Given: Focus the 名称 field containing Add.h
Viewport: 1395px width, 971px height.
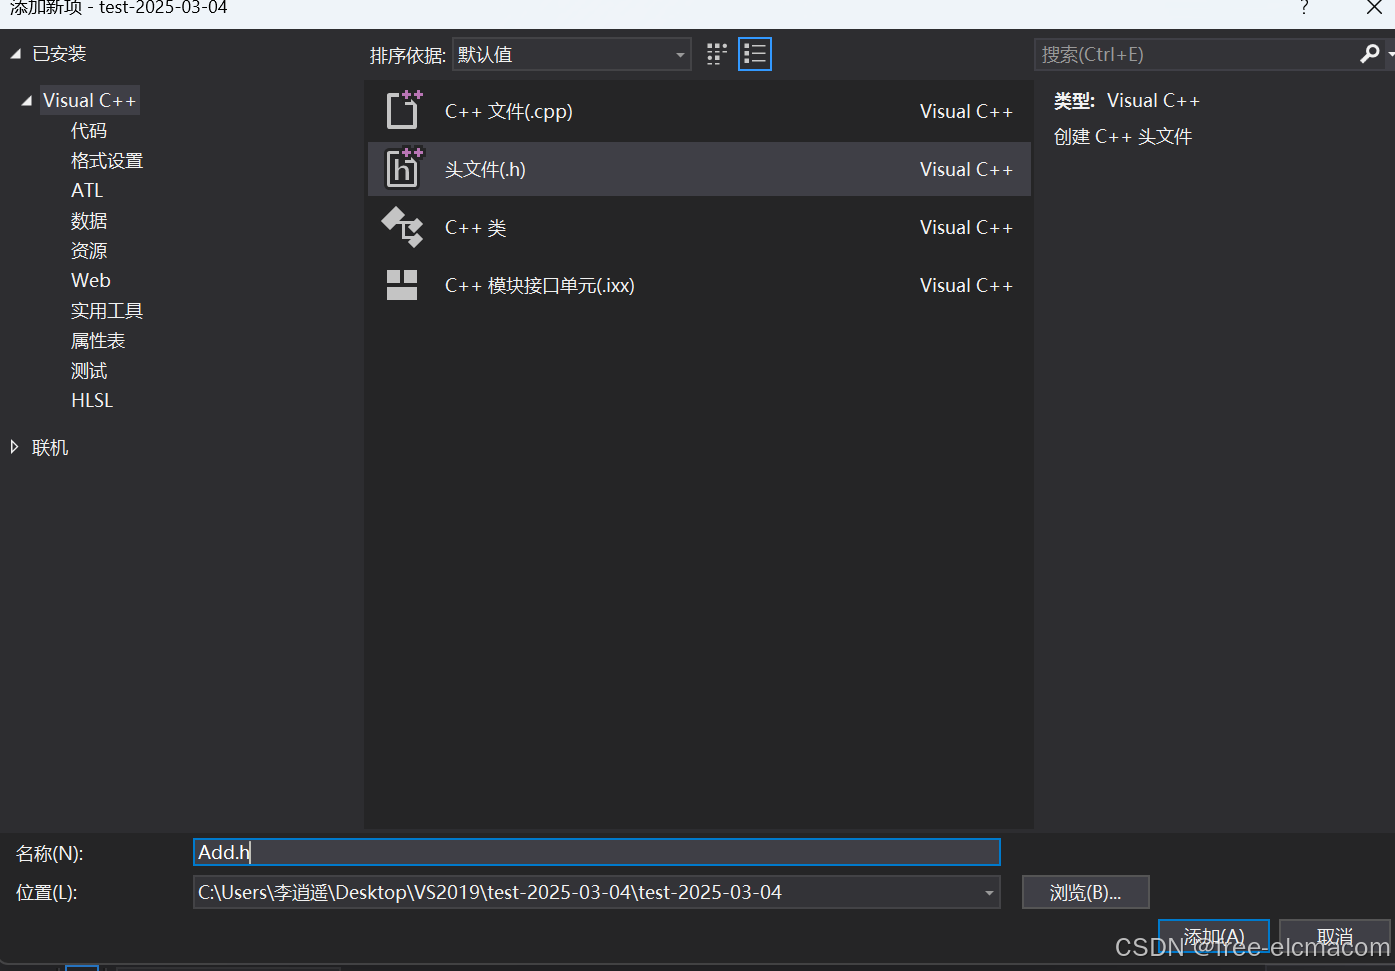Looking at the screenshot, I should (596, 852).
